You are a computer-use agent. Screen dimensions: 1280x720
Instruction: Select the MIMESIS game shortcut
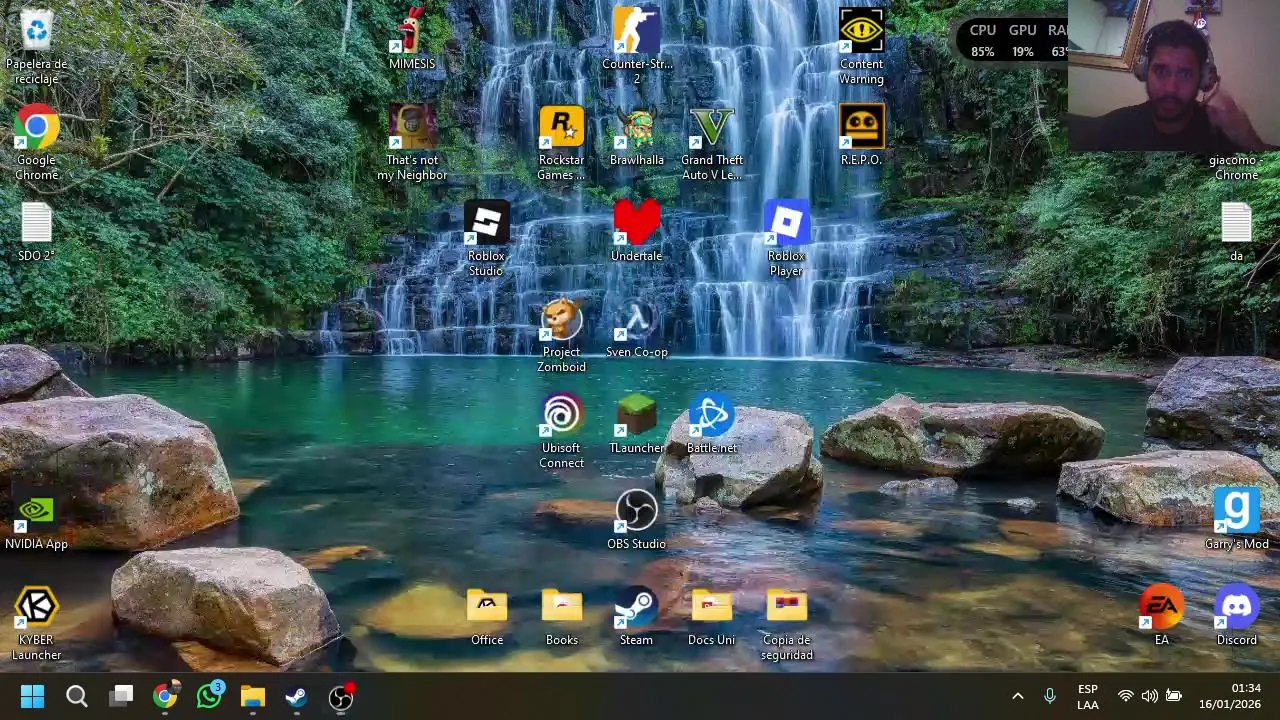coord(412,40)
